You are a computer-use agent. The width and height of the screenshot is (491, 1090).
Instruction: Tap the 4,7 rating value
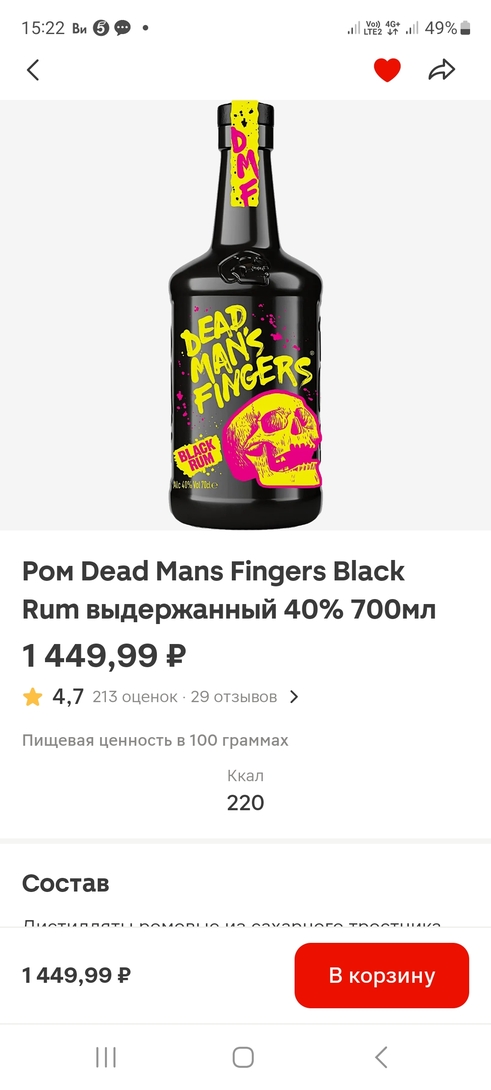tap(68, 697)
